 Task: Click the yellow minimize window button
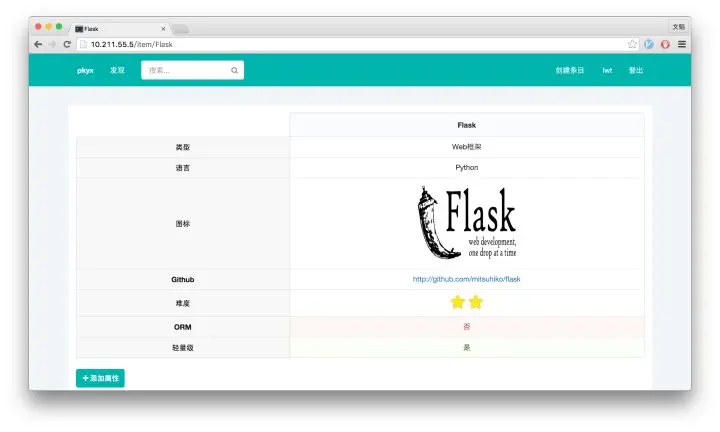tap(48, 27)
